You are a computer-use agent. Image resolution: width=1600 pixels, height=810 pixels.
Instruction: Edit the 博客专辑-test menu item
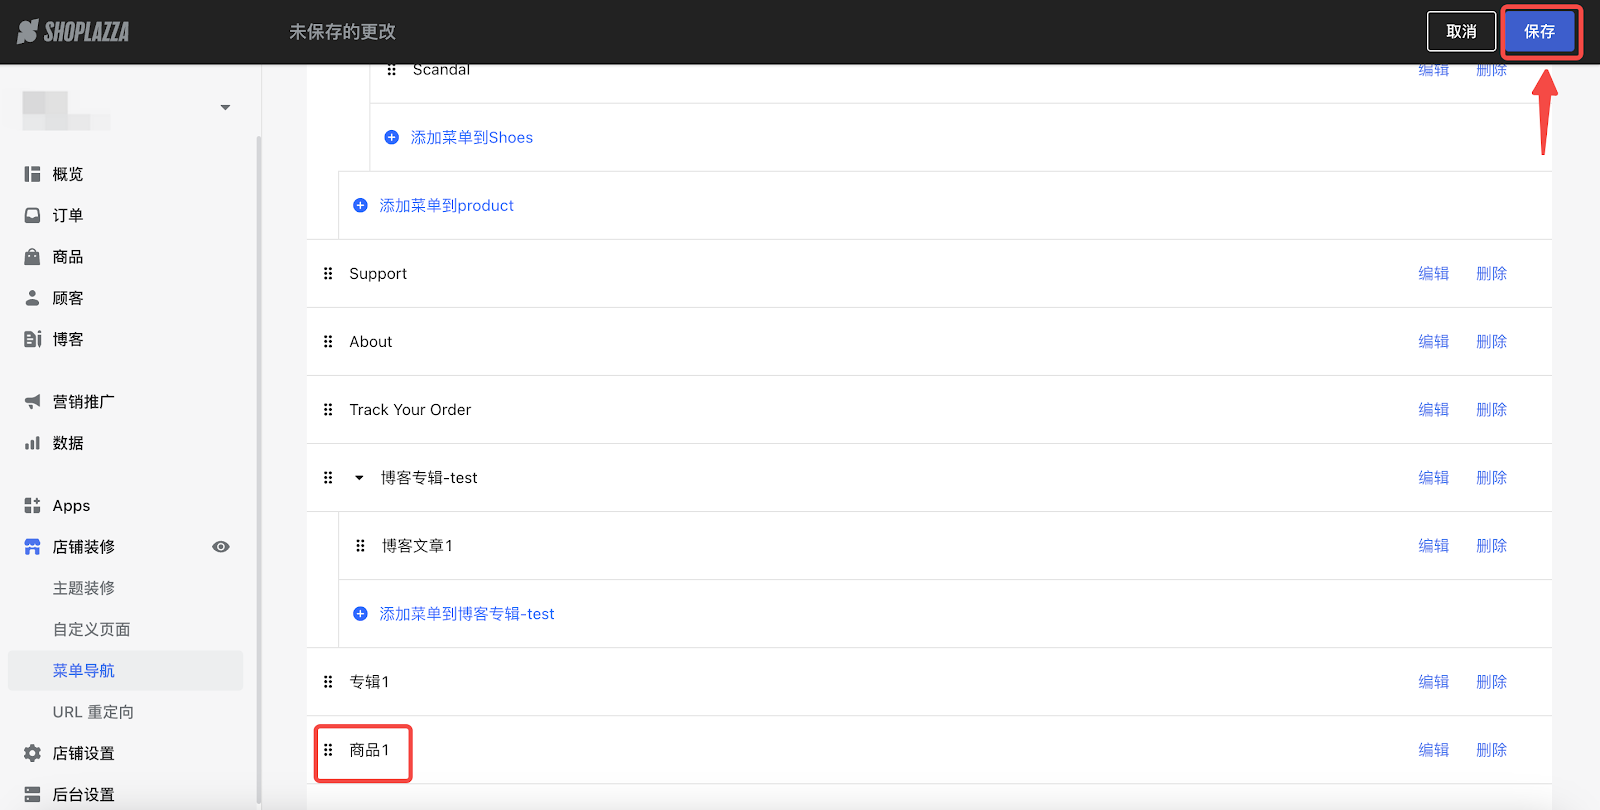point(1433,477)
